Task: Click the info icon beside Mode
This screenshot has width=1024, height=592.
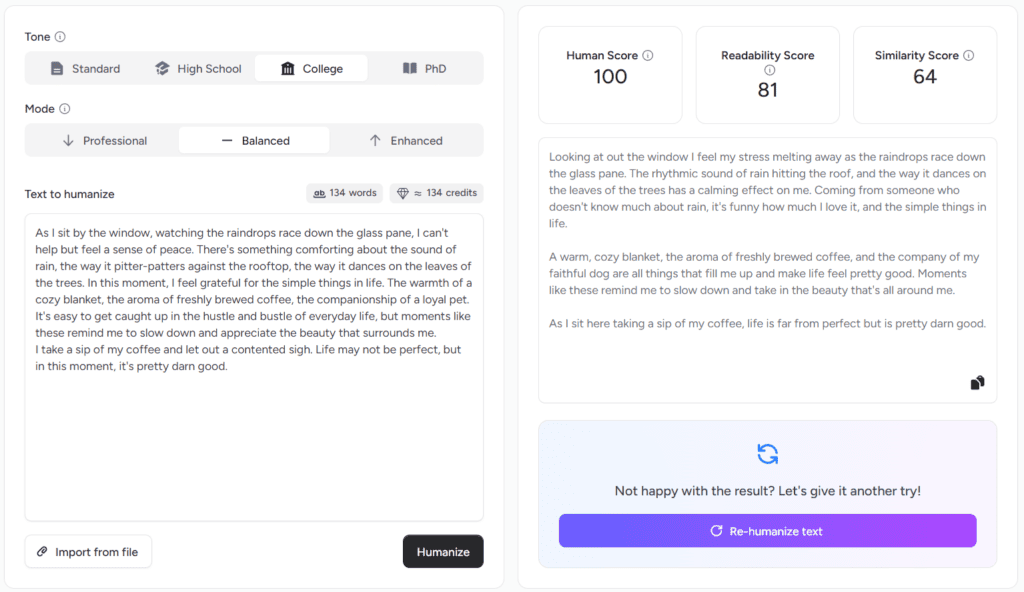Action: point(65,109)
